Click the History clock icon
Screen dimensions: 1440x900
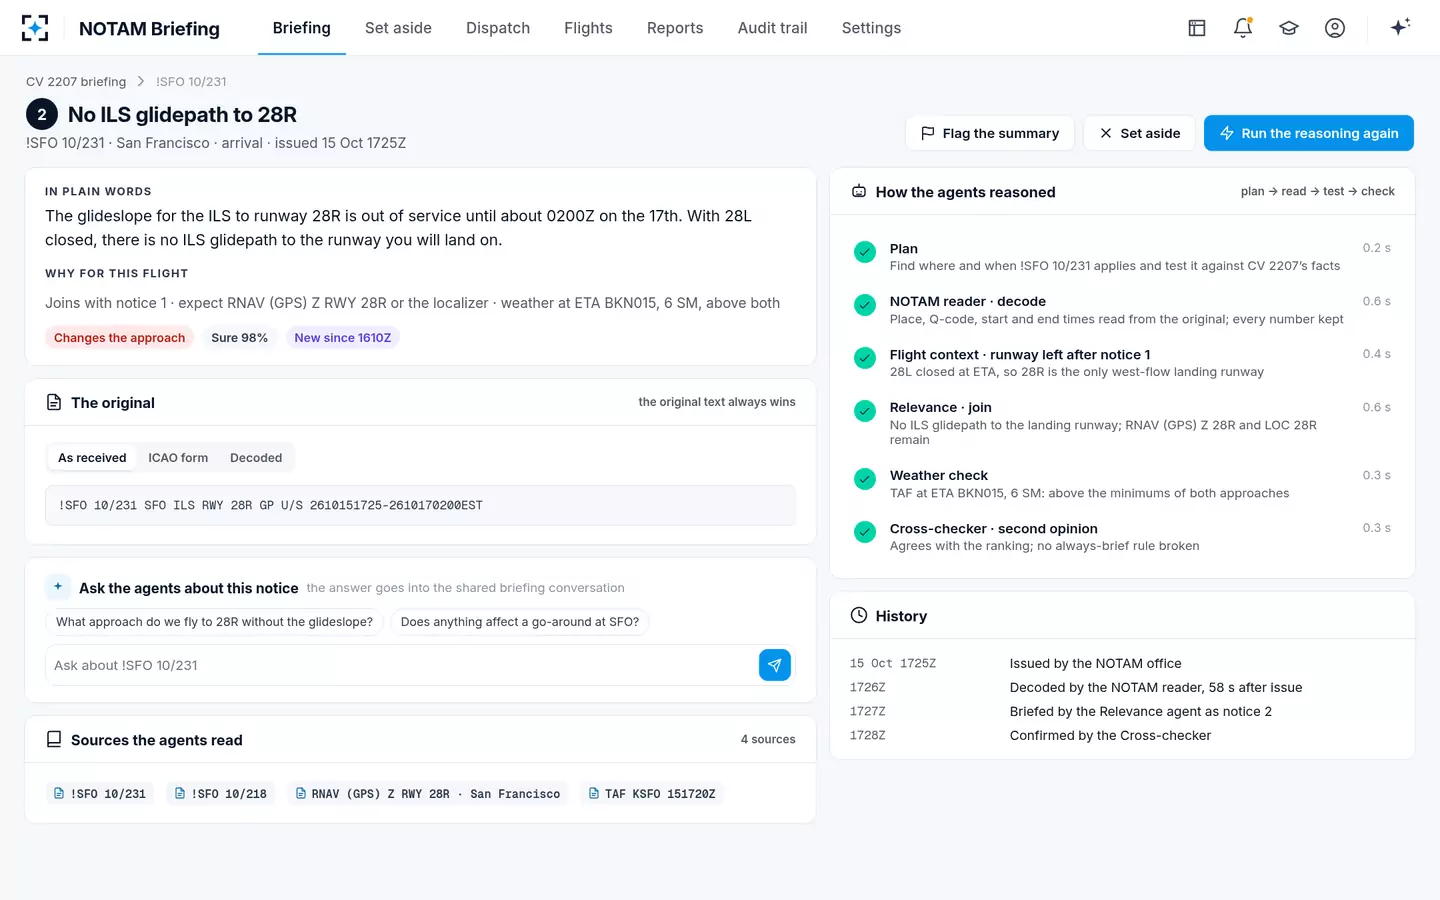[859, 616]
